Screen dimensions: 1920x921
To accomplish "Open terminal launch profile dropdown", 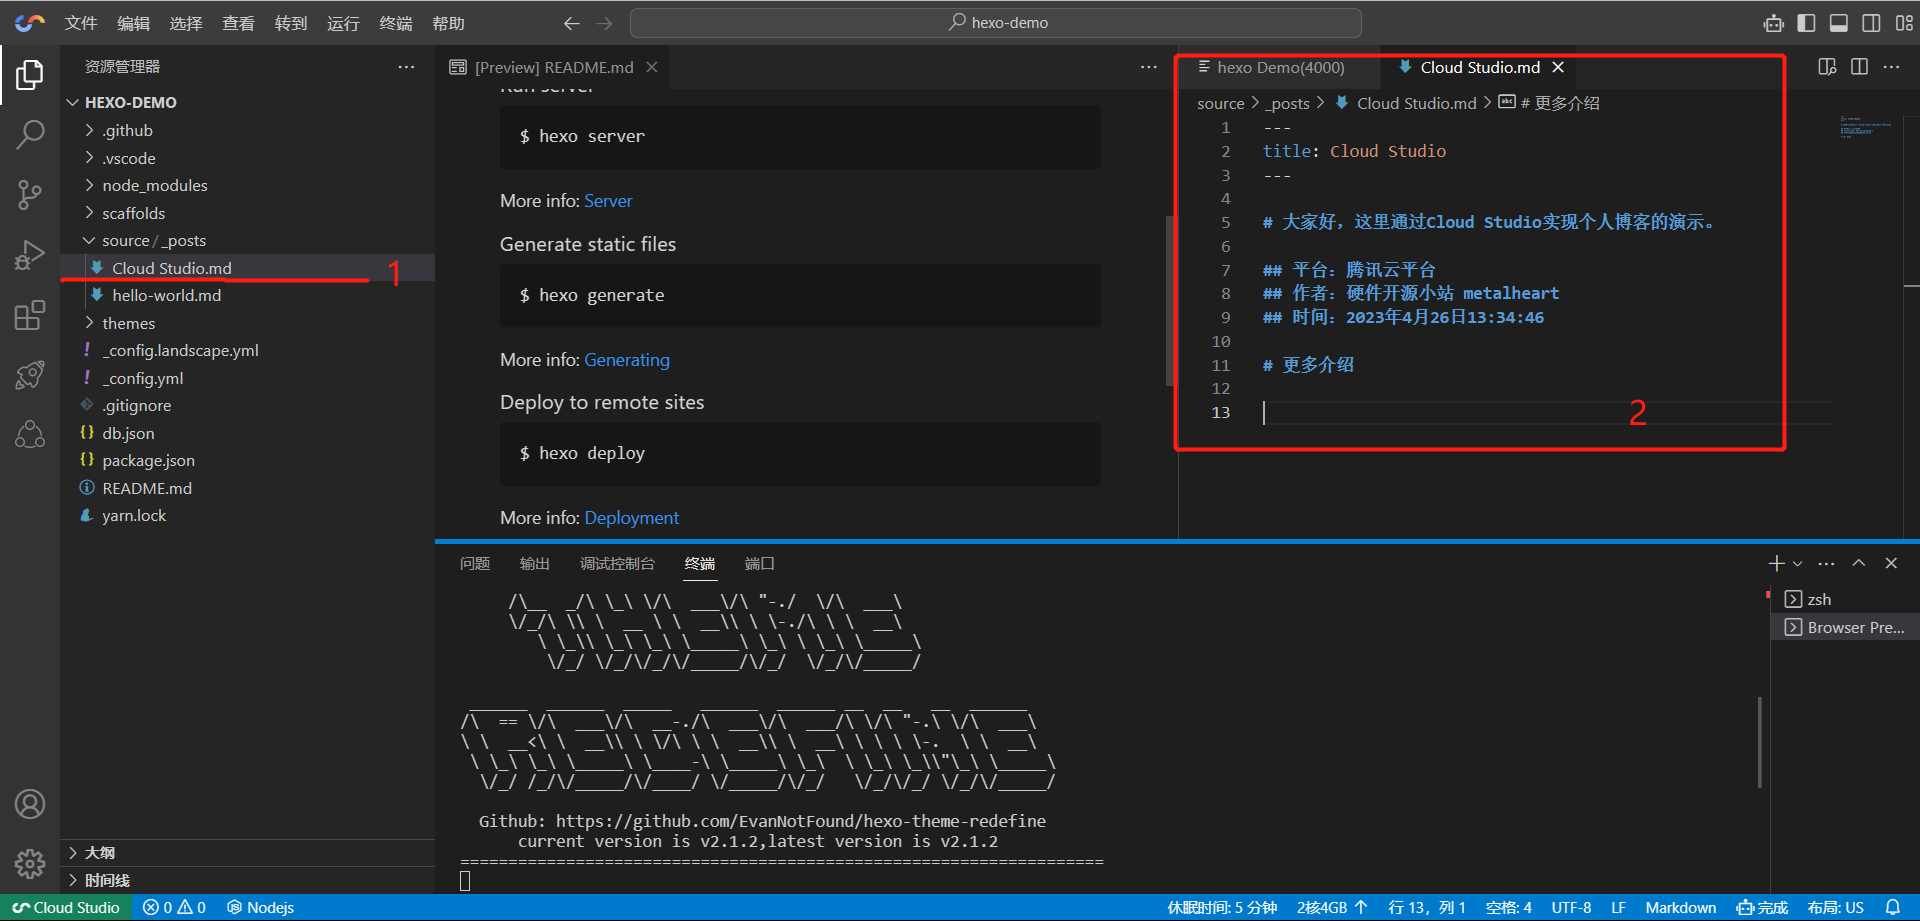I will click(x=1797, y=563).
